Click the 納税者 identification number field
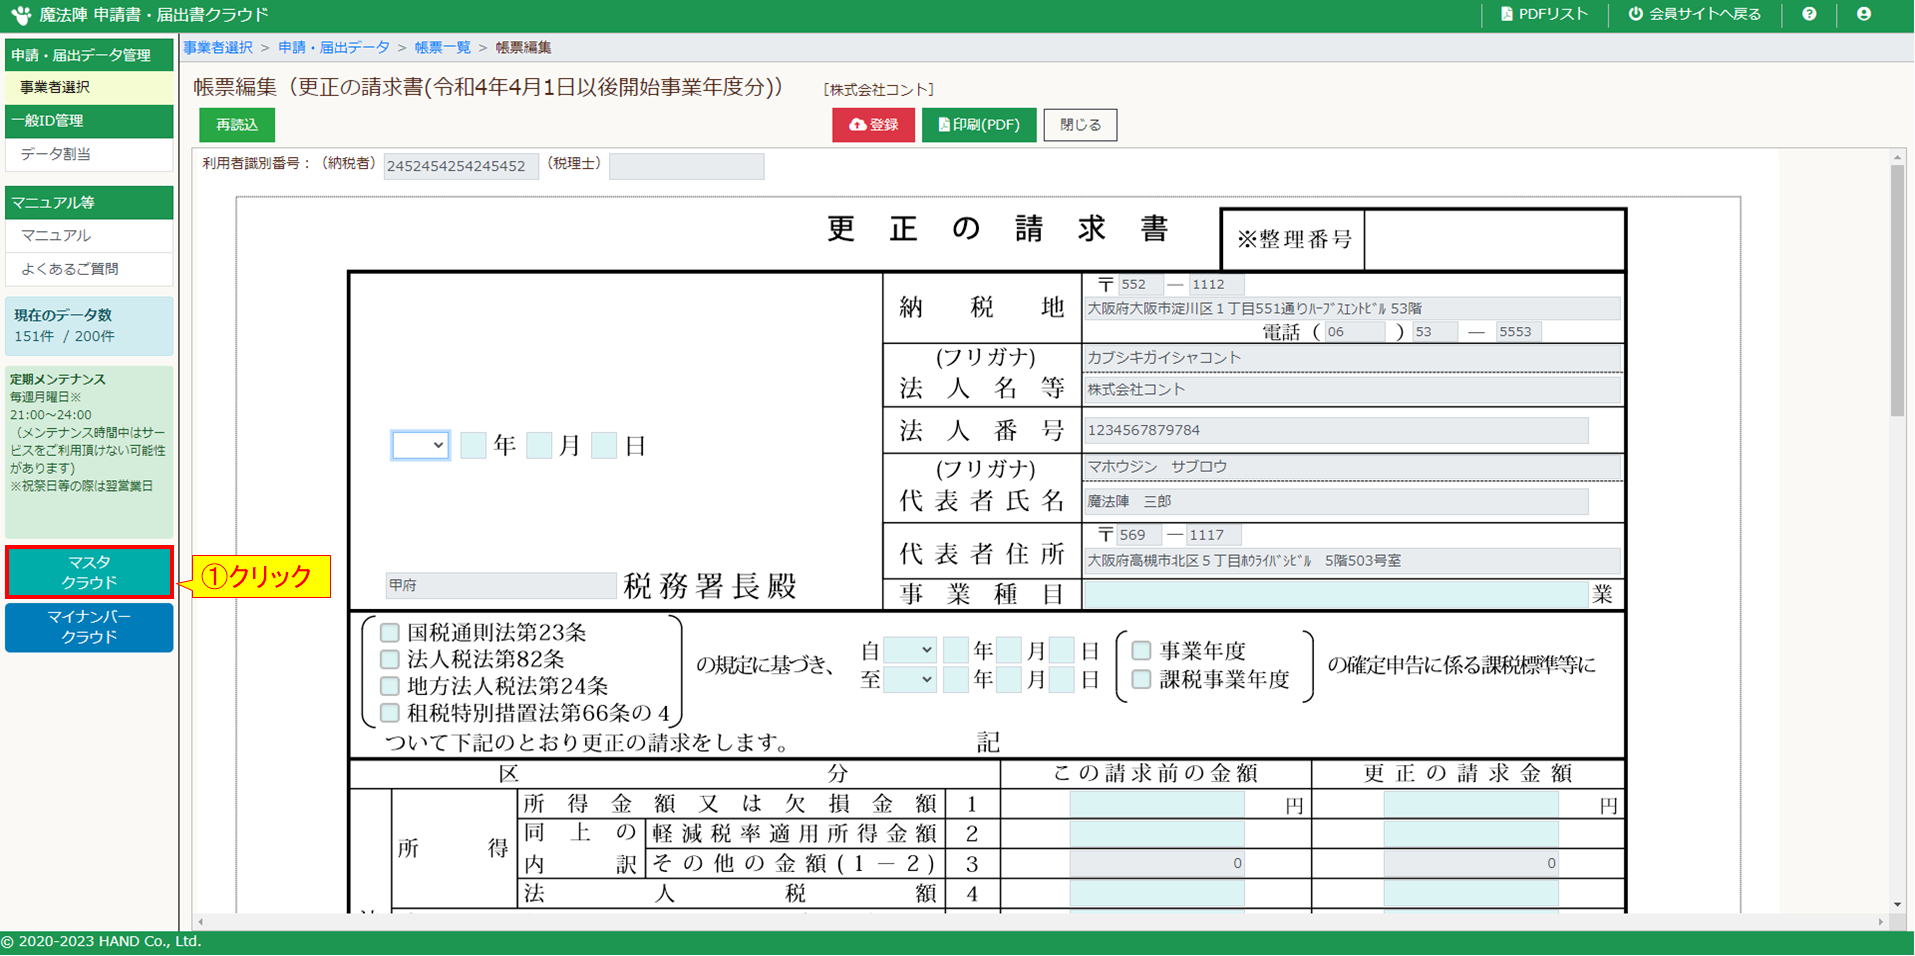Image resolution: width=1915 pixels, height=956 pixels. (461, 166)
